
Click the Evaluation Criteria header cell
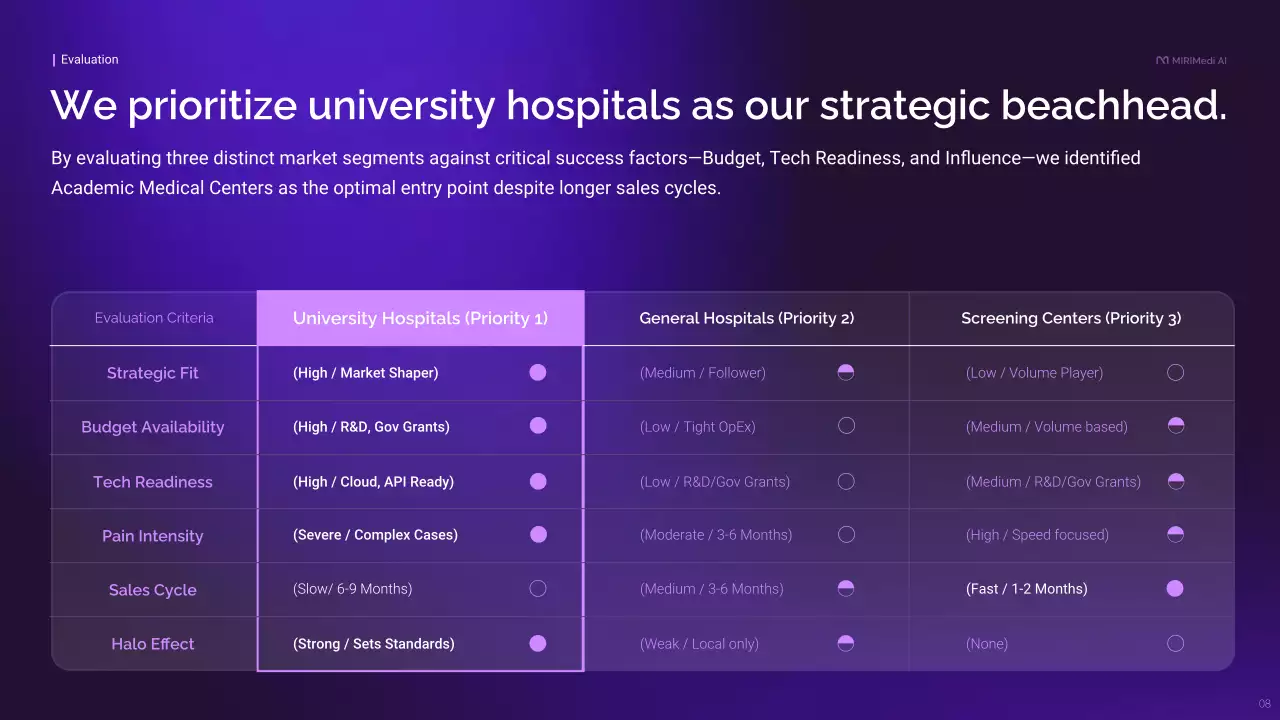click(154, 318)
